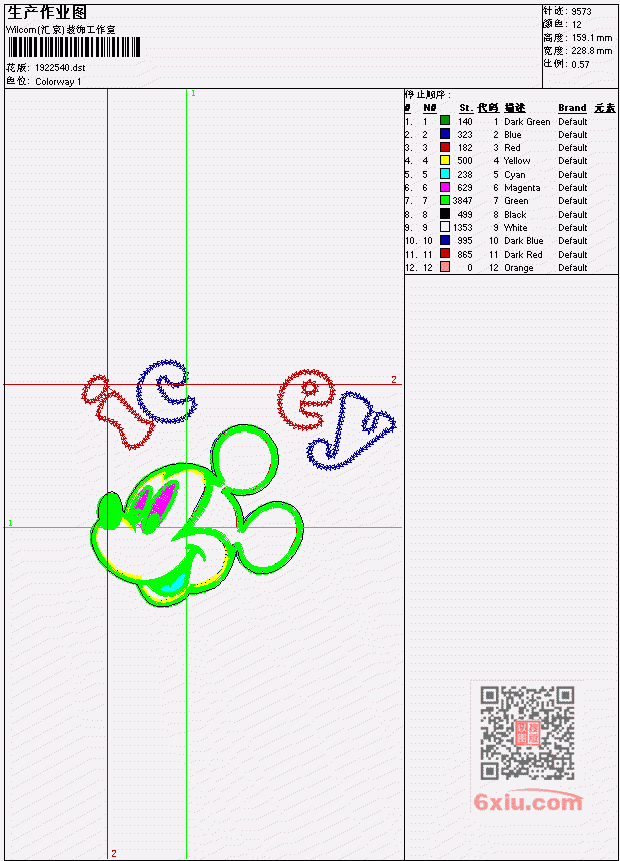Select the stitch count "1353" for White

click(462, 227)
